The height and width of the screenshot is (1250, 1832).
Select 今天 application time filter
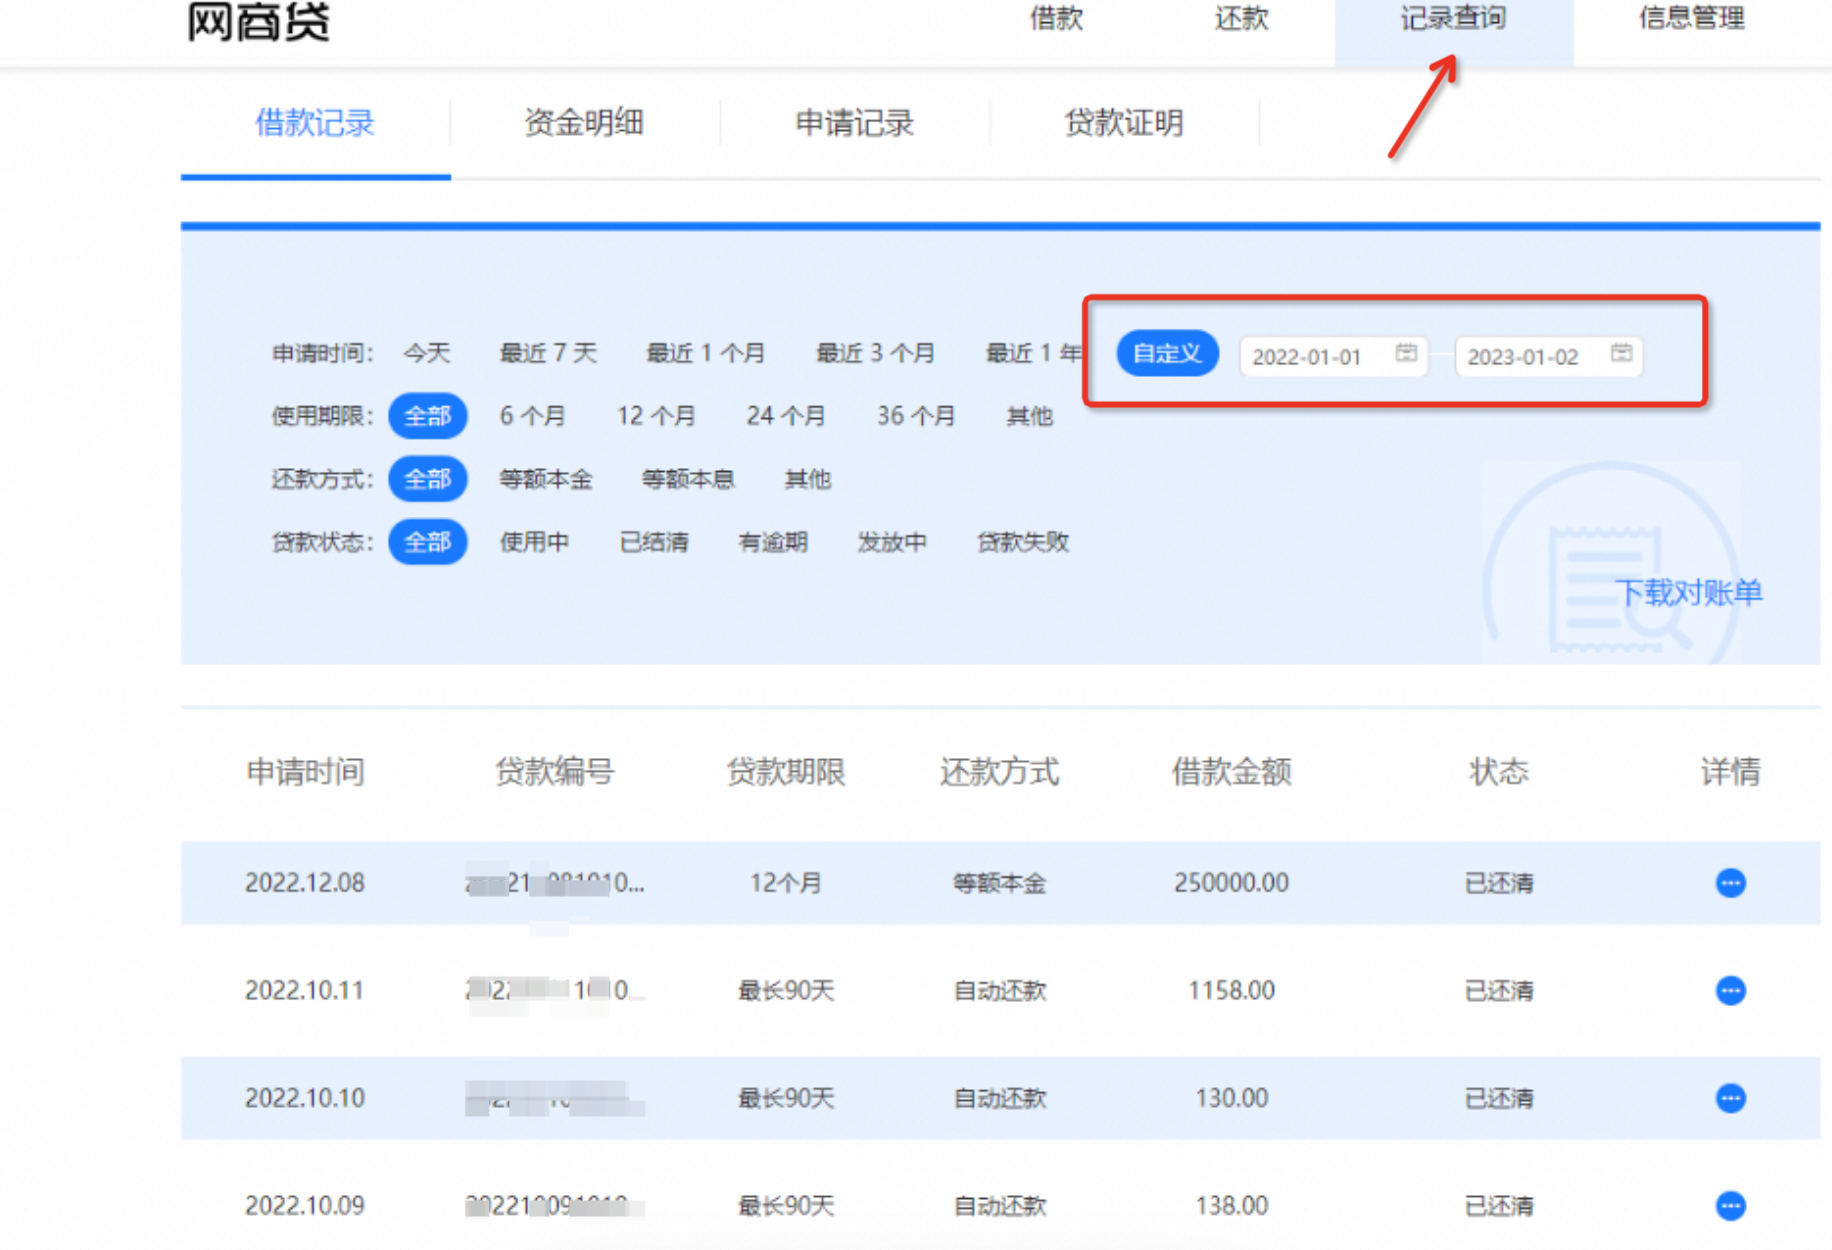427,353
